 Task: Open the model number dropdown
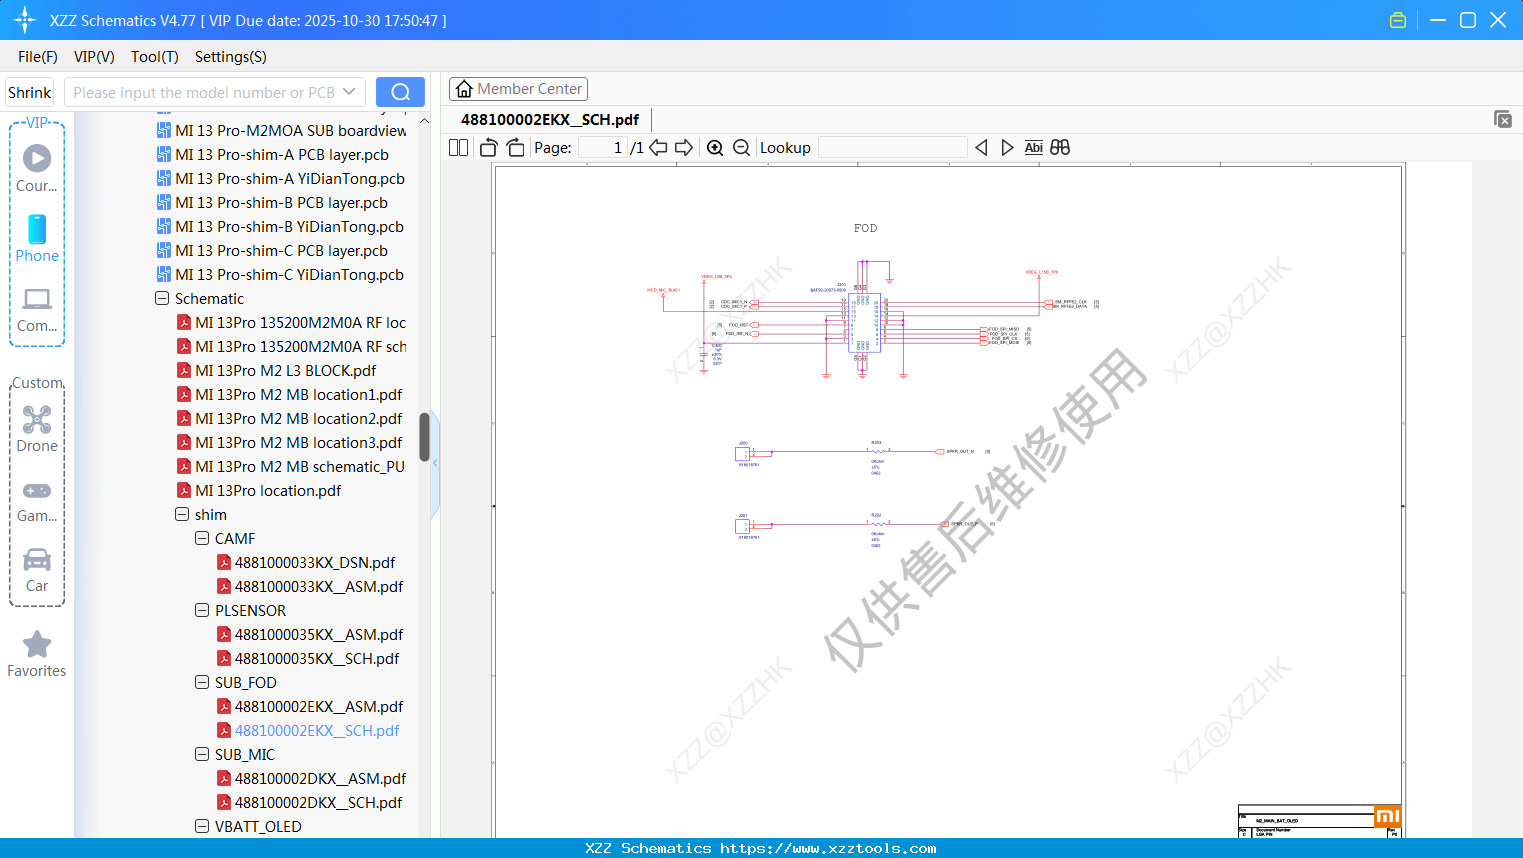(349, 92)
